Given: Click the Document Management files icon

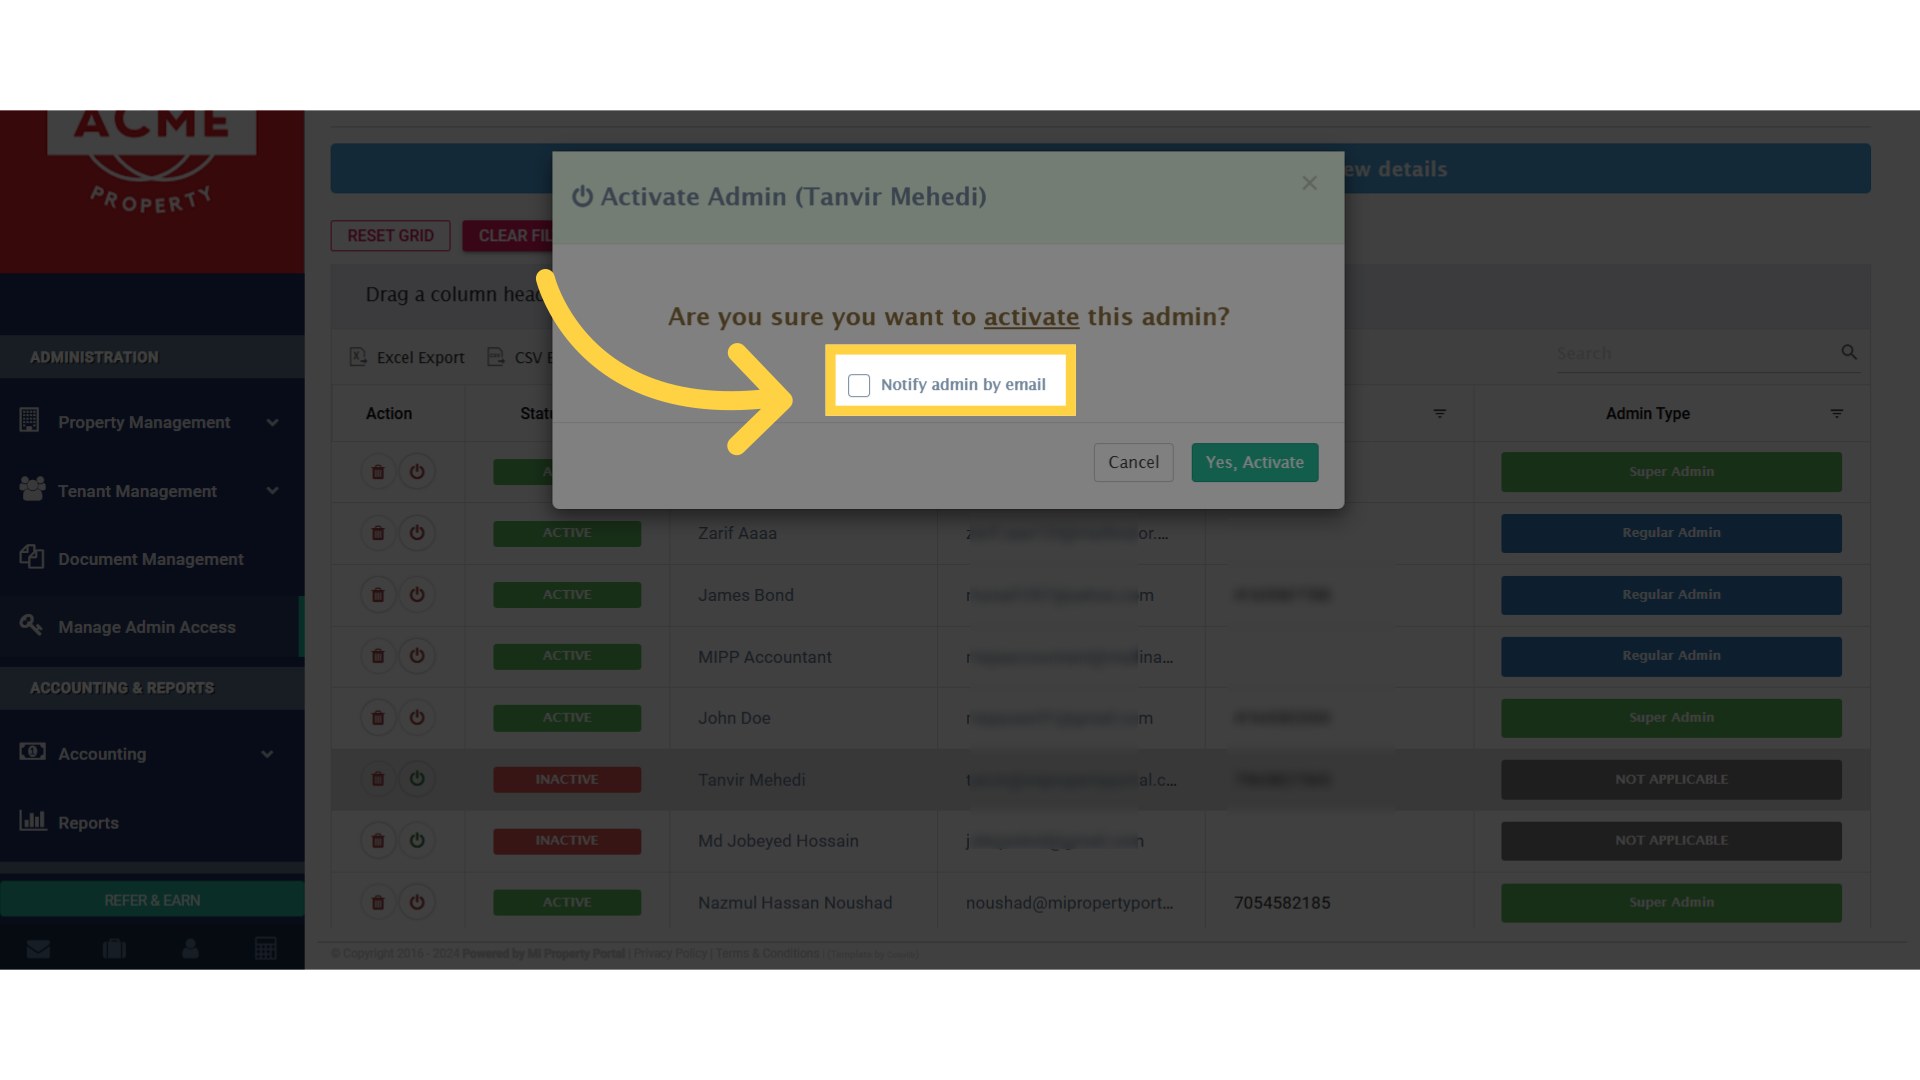Looking at the screenshot, I should coord(32,556).
